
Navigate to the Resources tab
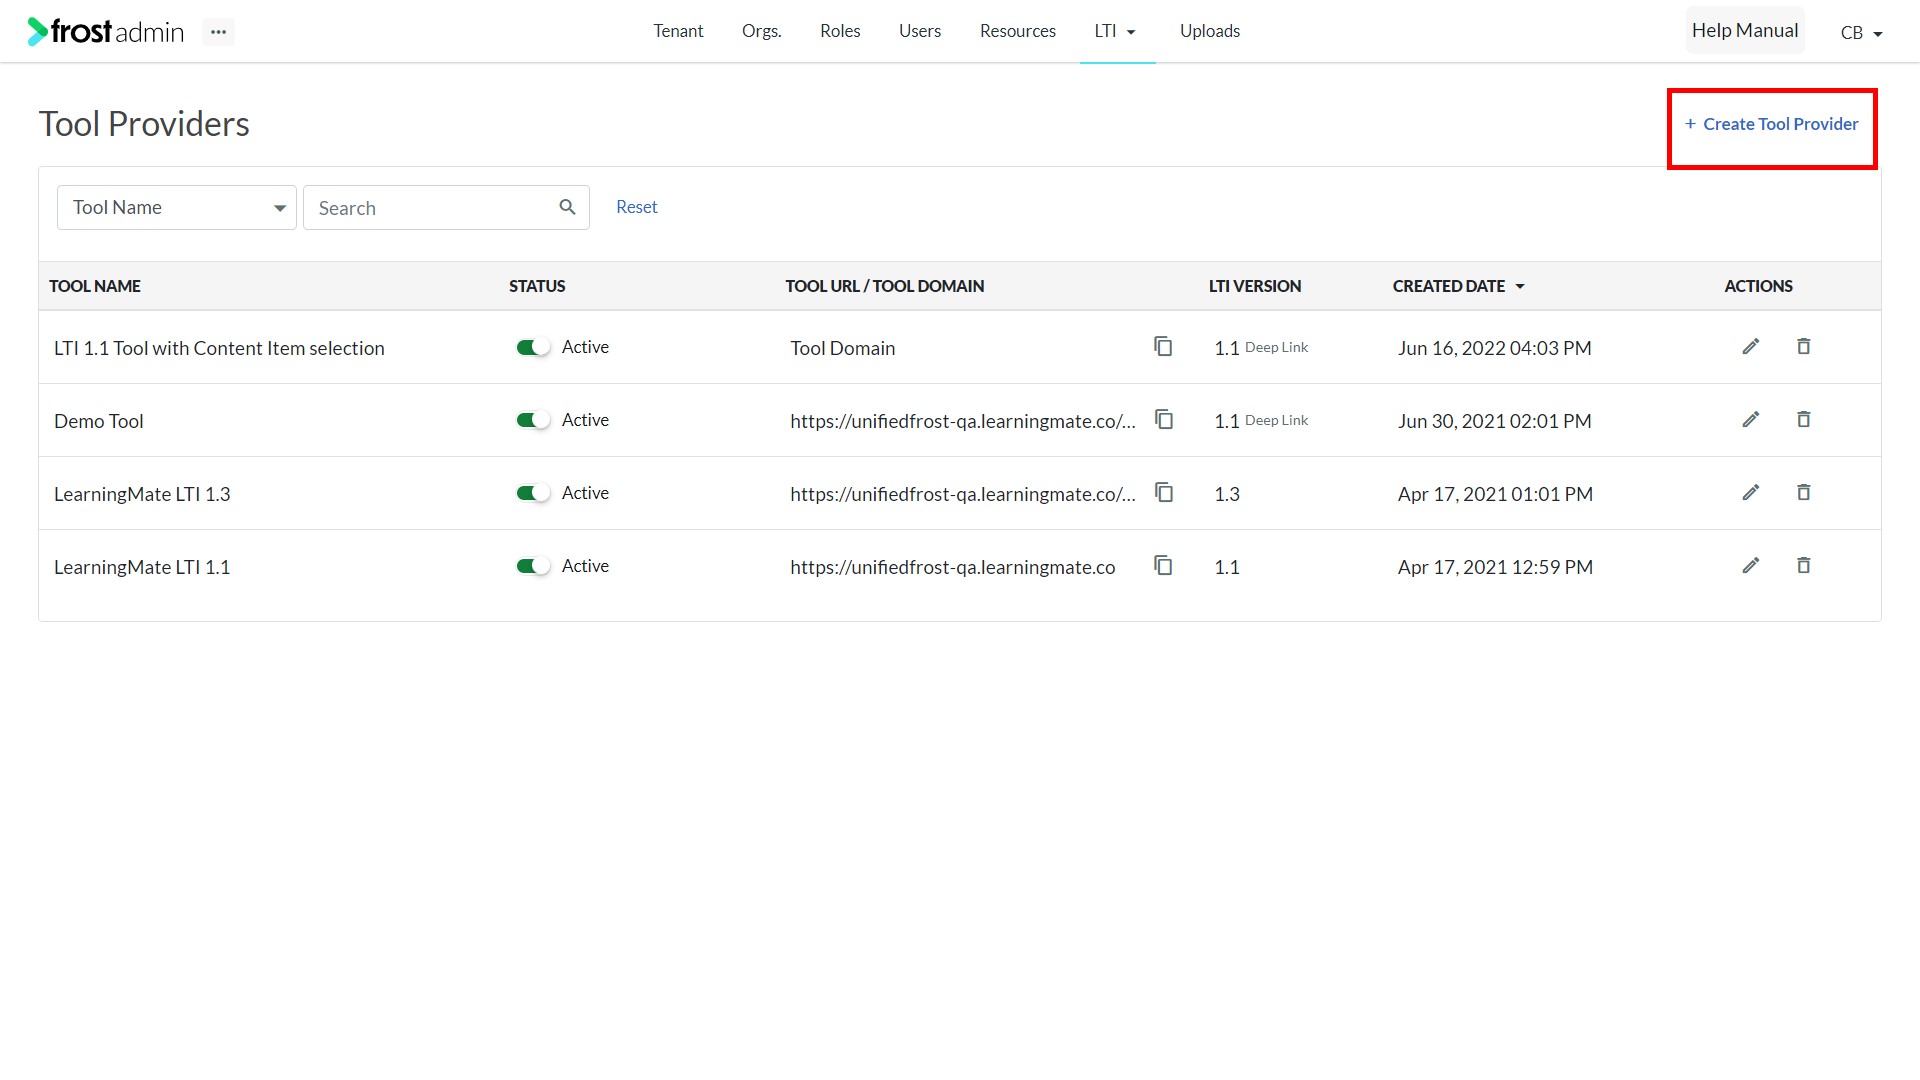[1018, 31]
